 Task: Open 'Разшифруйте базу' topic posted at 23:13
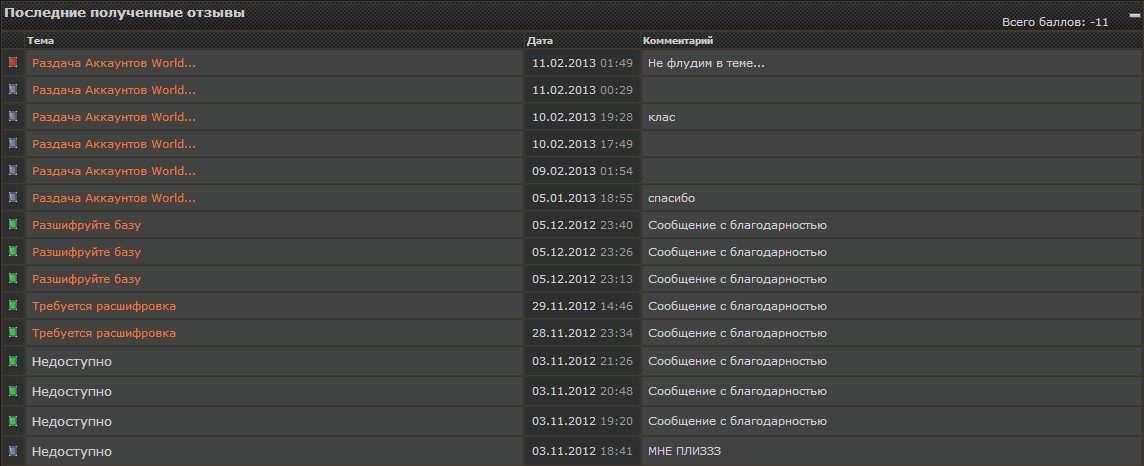[x=86, y=279]
